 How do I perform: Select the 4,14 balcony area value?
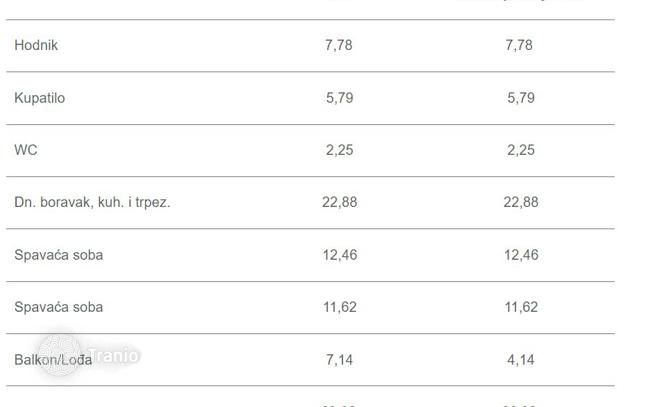tap(521, 360)
